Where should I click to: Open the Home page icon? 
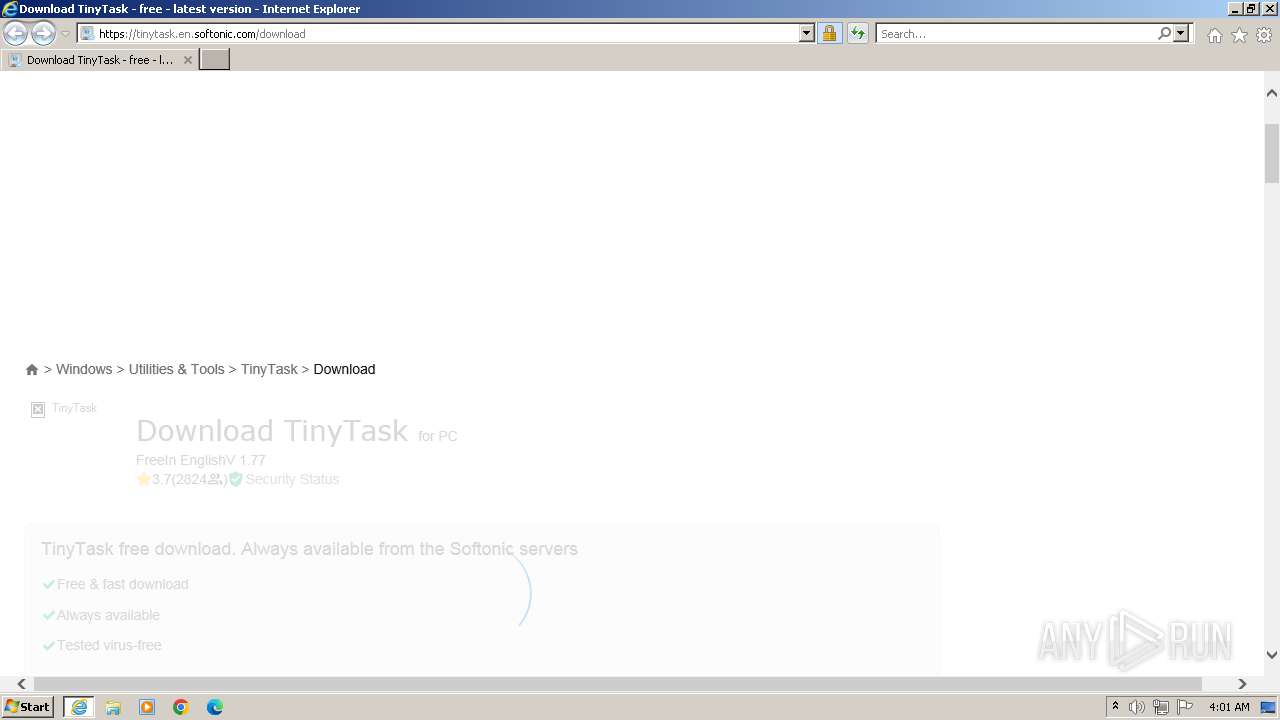(1214, 35)
